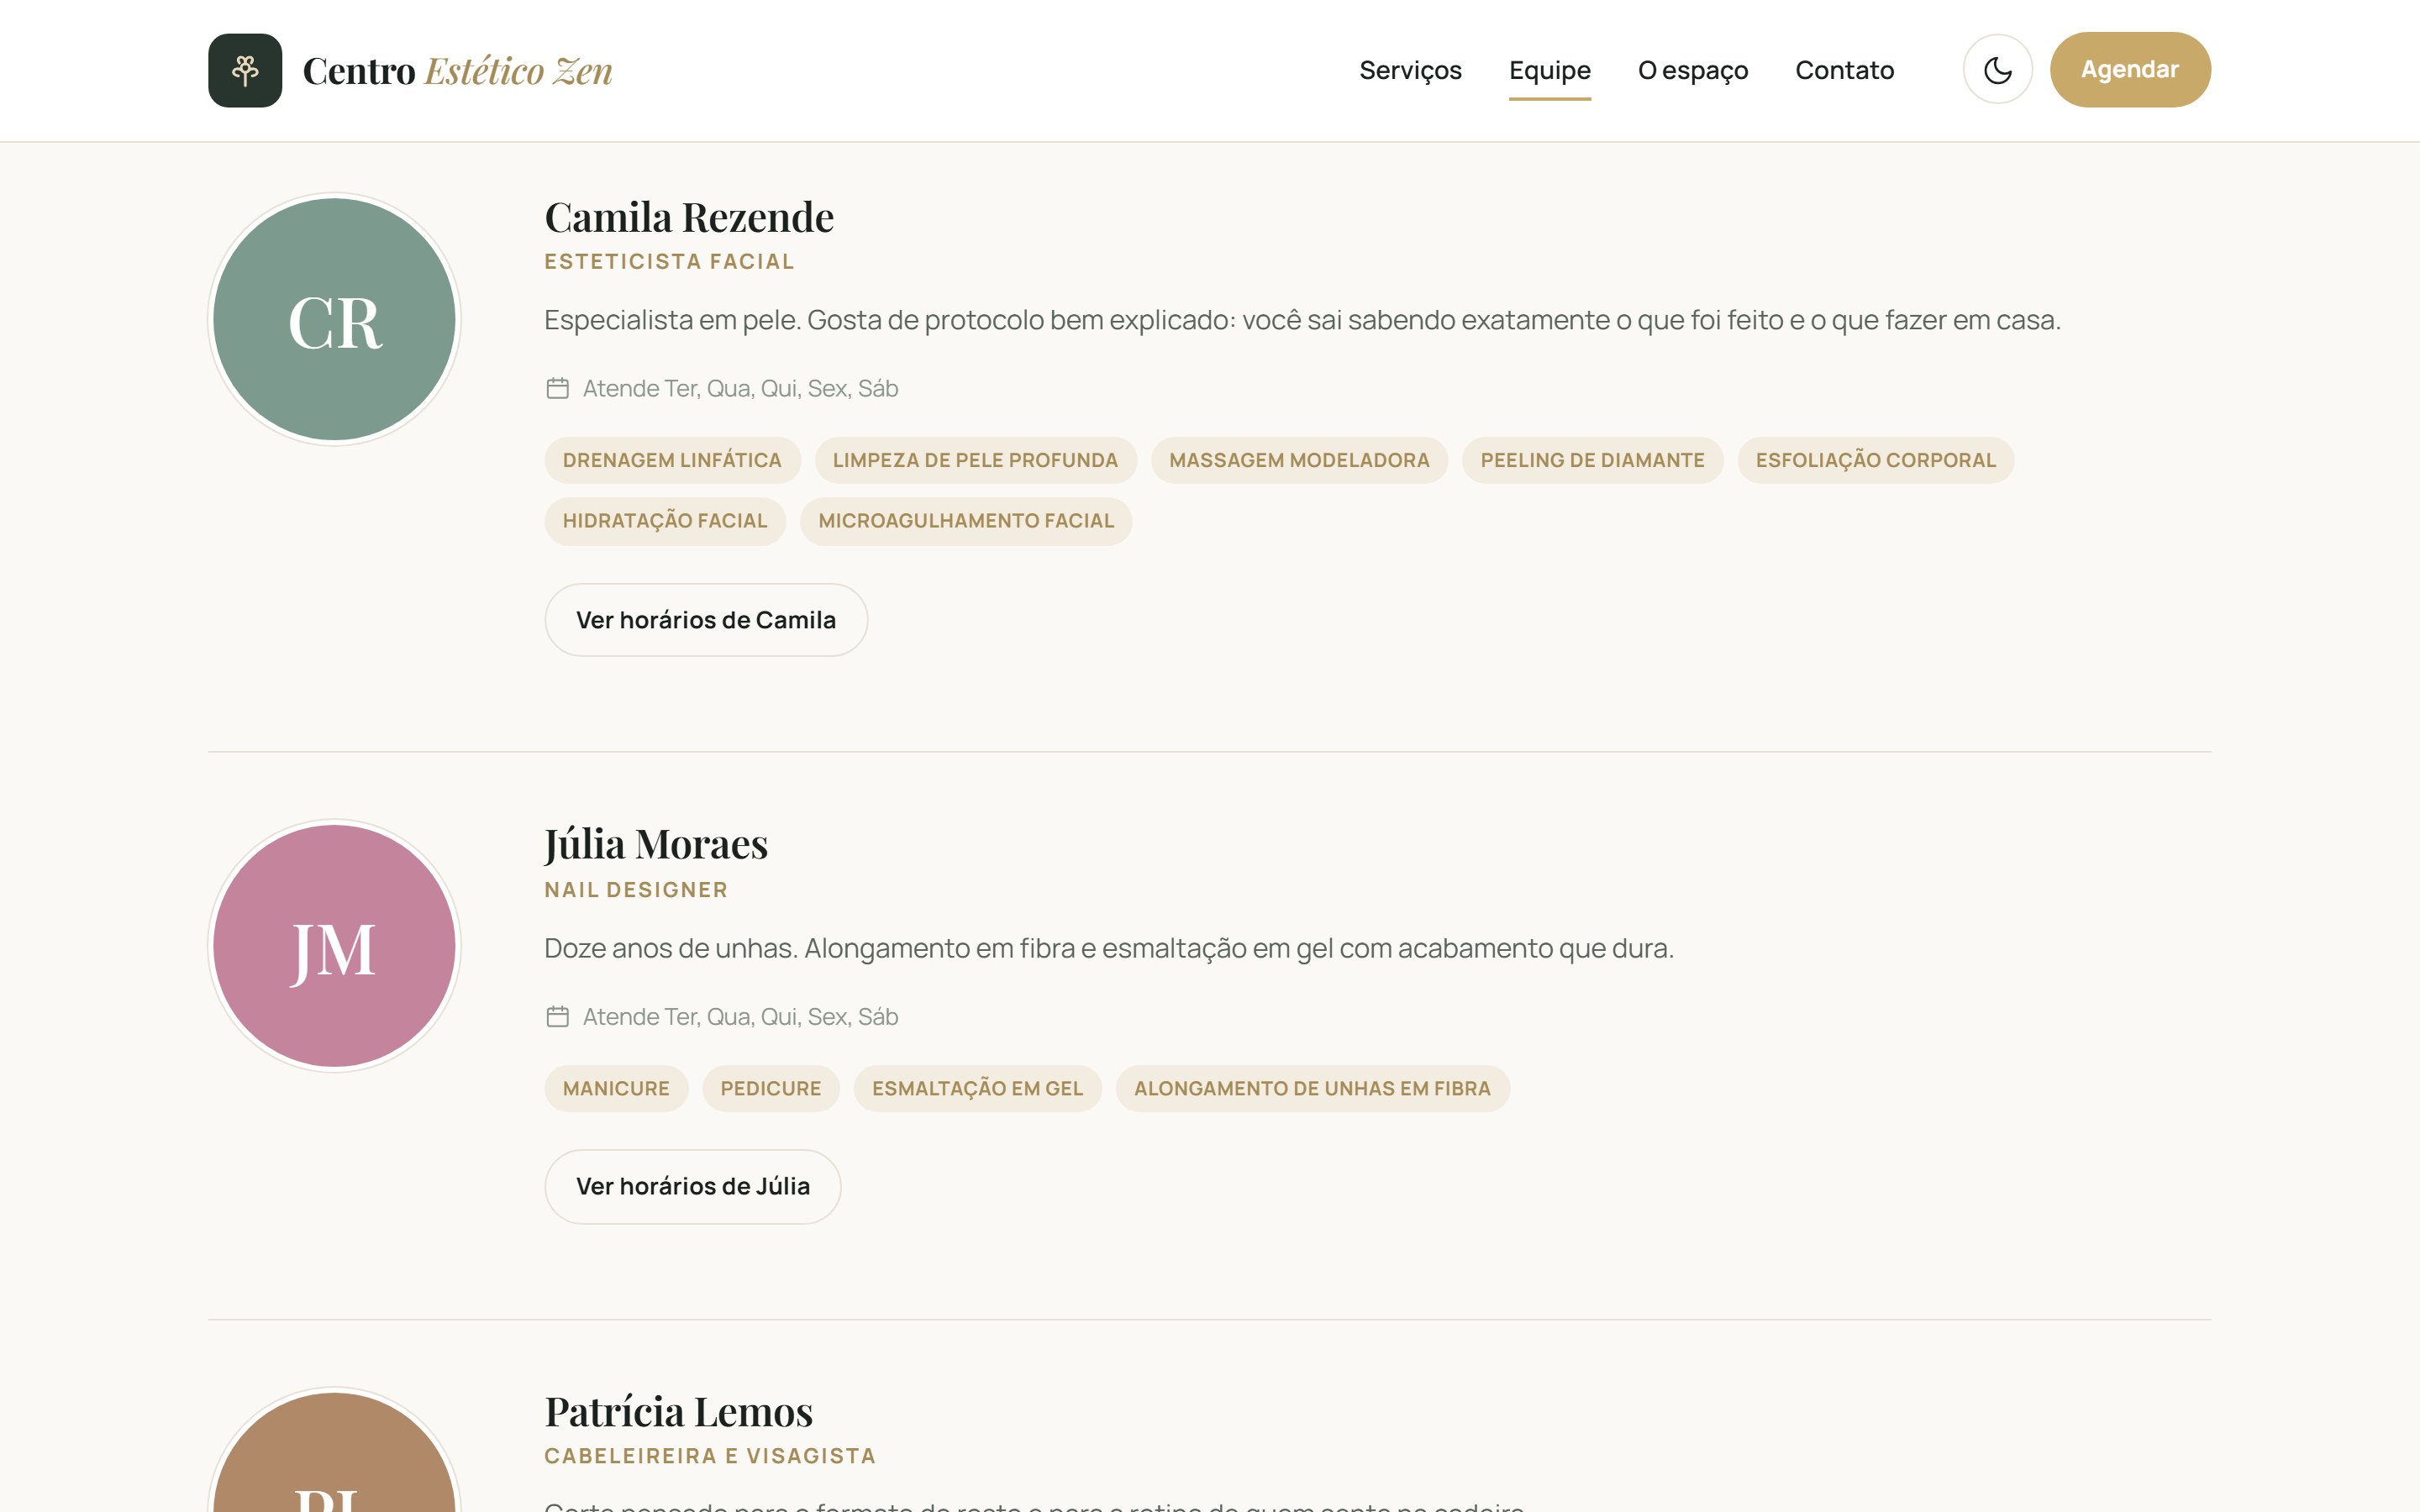
Task: Select the Limpeza de Pele Profunda tag
Action: (975, 460)
